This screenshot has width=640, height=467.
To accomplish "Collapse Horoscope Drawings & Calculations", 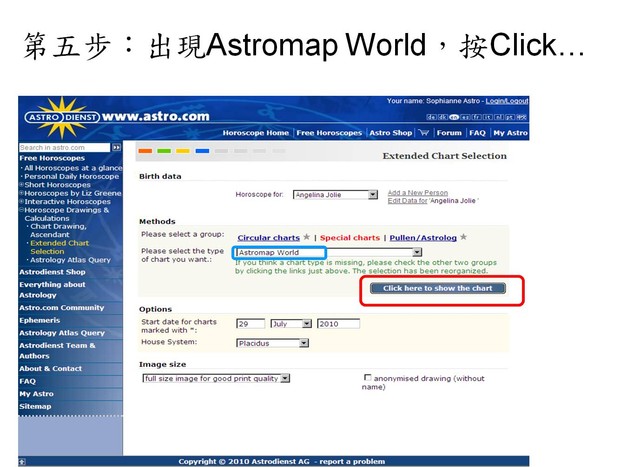I will [x=21, y=210].
